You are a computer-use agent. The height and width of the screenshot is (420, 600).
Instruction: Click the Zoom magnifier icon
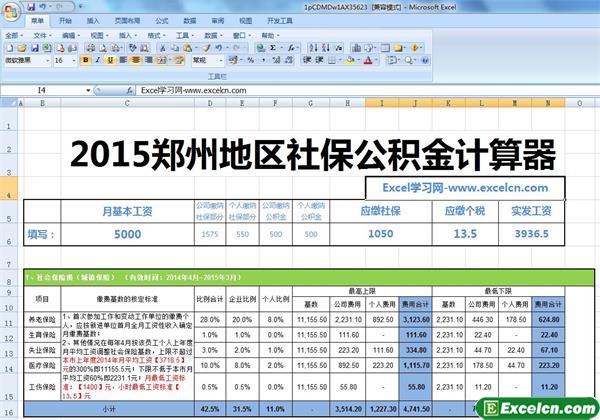coord(408,60)
